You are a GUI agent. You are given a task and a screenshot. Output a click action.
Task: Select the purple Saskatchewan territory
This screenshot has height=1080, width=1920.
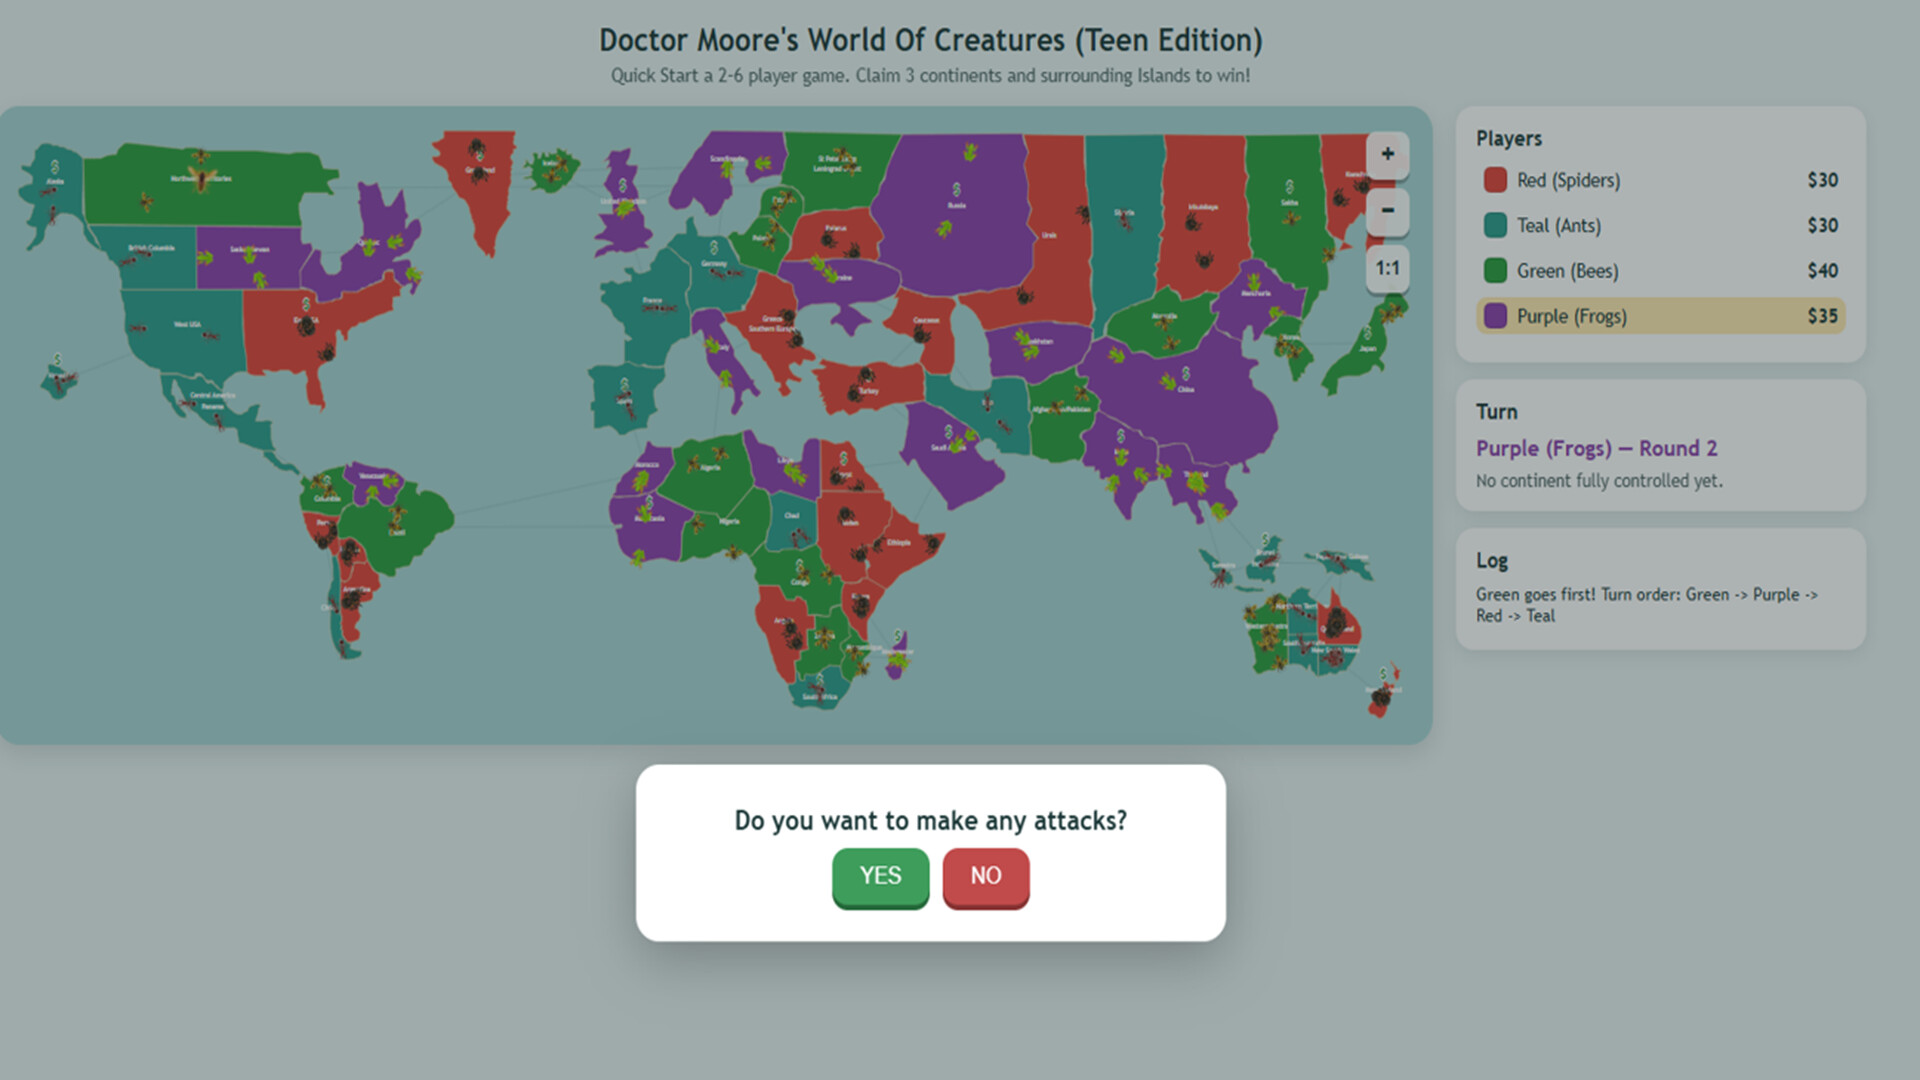[248, 258]
